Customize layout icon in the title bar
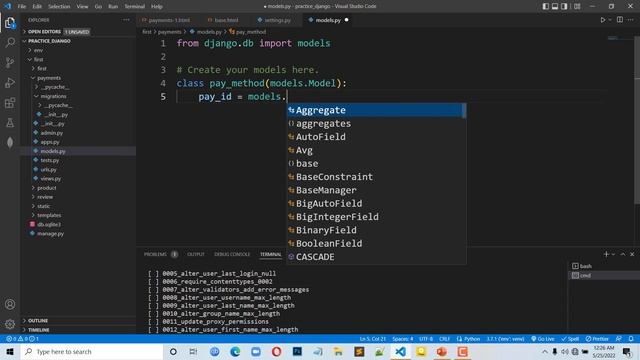640x360 pixels. coord(577,6)
